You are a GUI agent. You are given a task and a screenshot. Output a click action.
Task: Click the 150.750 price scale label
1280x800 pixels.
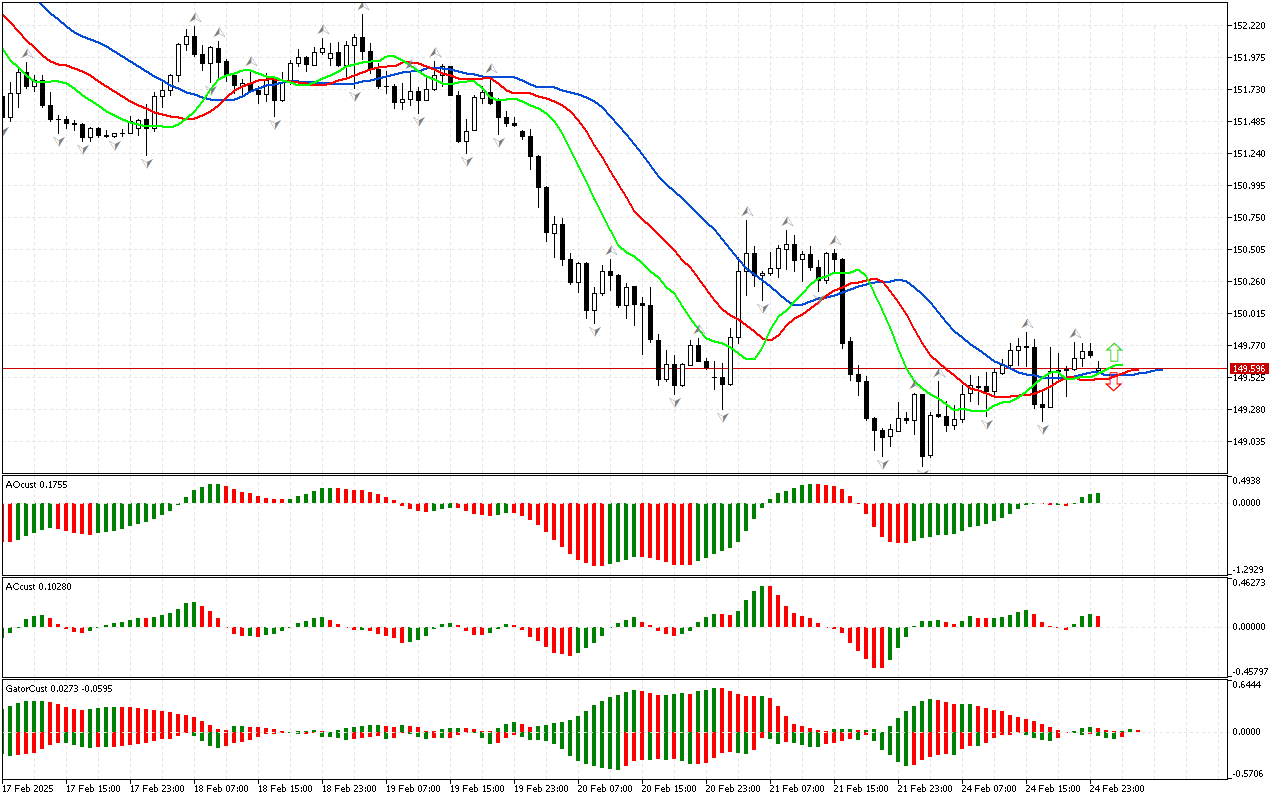pyautogui.click(x=1250, y=218)
